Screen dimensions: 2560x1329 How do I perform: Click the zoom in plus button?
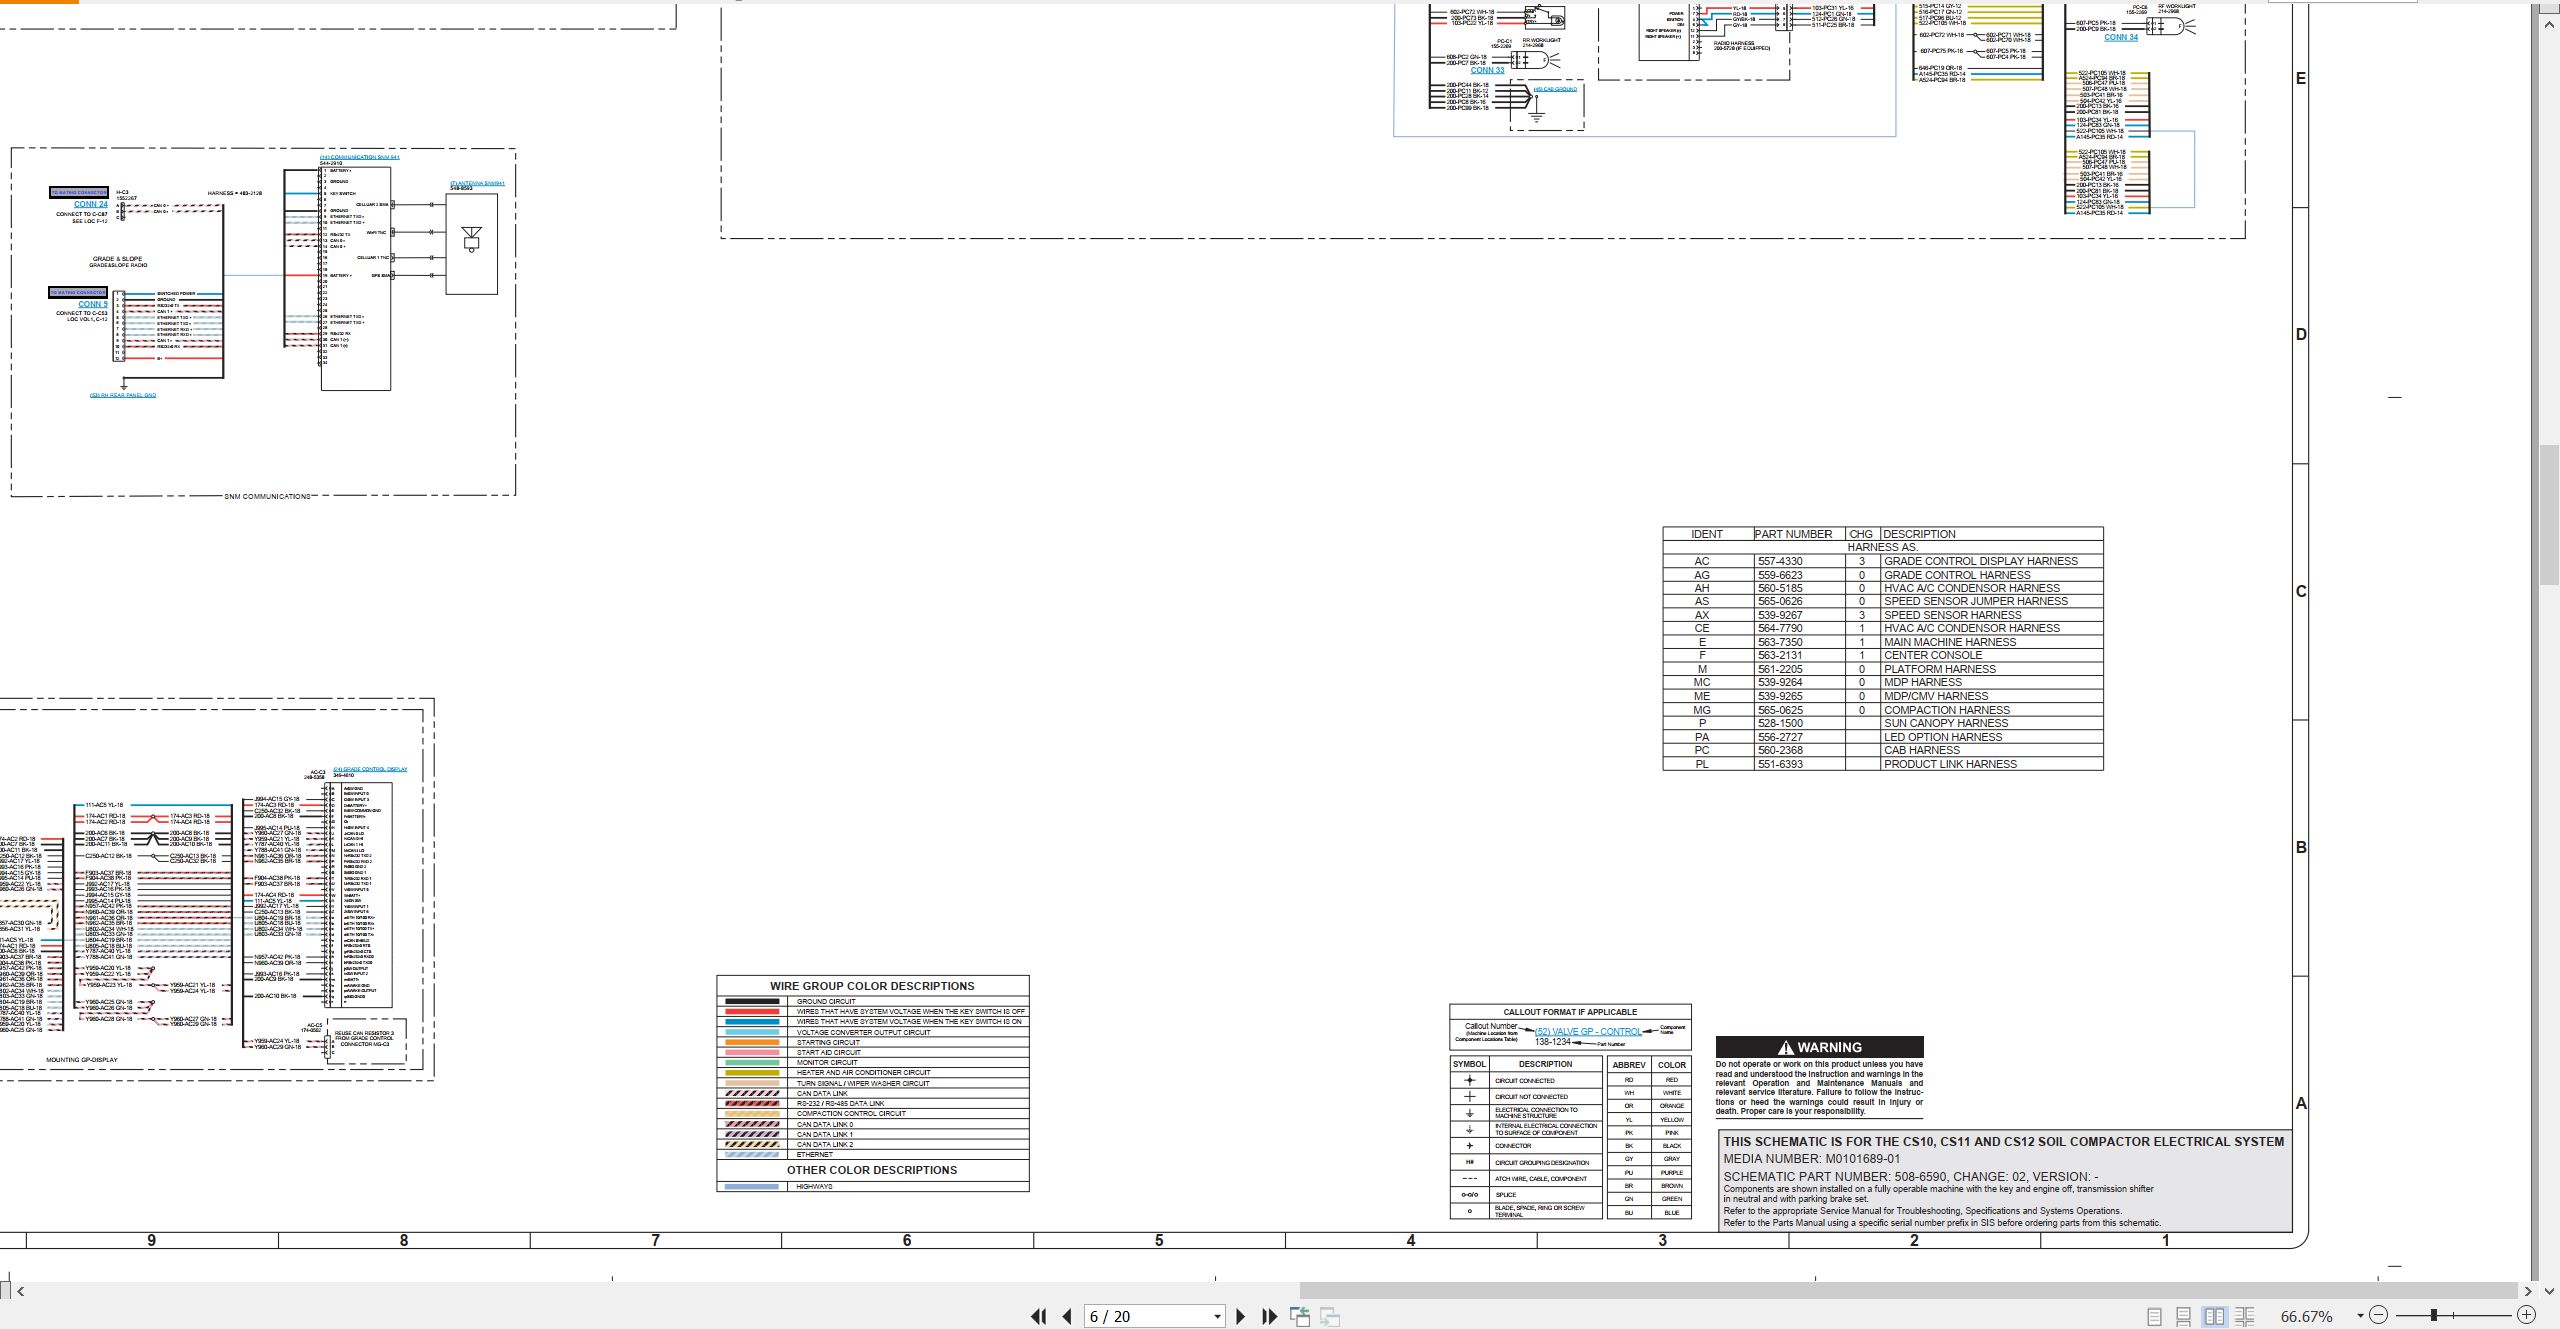pyautogui.click(x=2527, y=1316)
